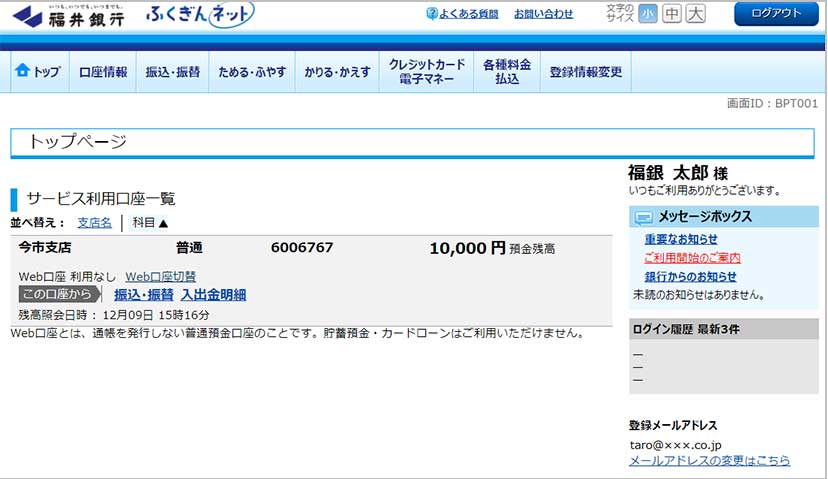Image resolution: width=828 pixels, height=479 pixels.
Task: Click 残高照会日時 12月09日 15時16分 text
Action: click(x=114, y=315)
